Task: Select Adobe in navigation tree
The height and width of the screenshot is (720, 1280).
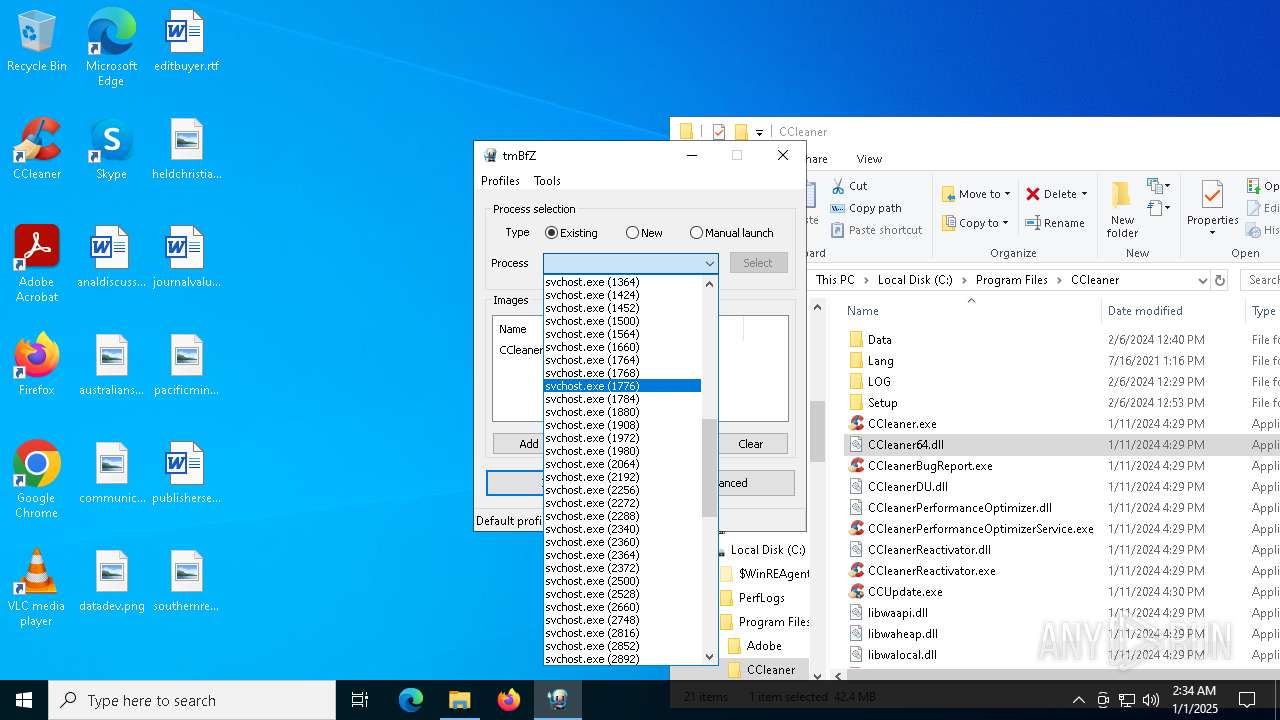Action: (764, 646)
